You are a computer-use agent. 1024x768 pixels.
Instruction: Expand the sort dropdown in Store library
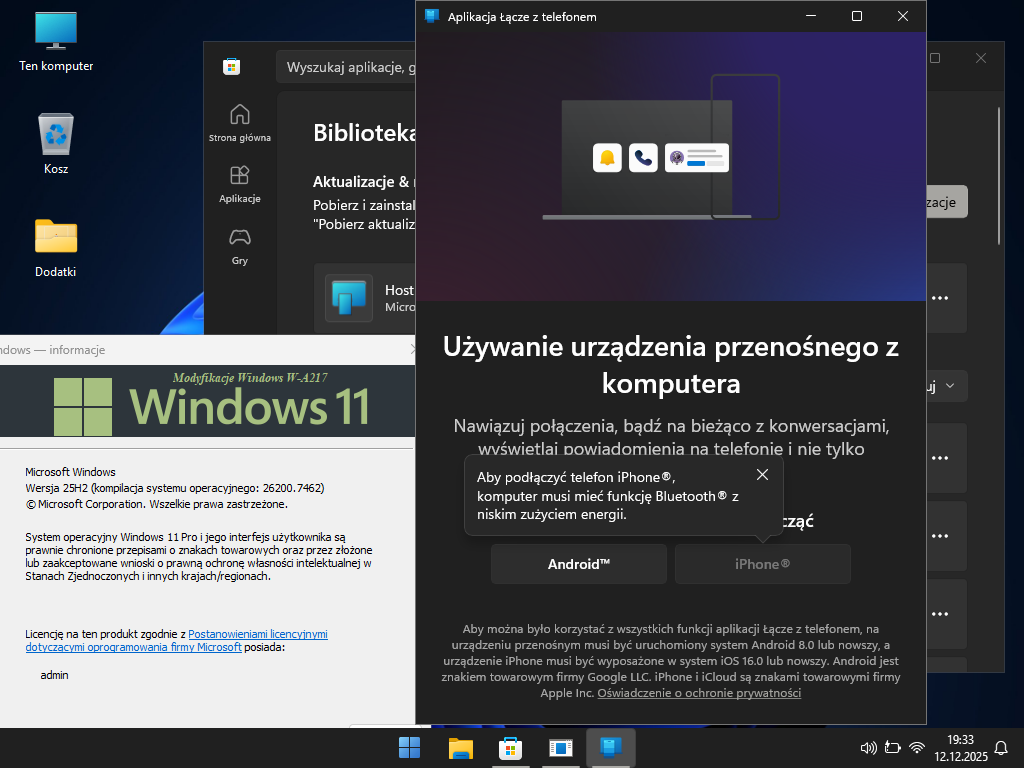point(947,385)
